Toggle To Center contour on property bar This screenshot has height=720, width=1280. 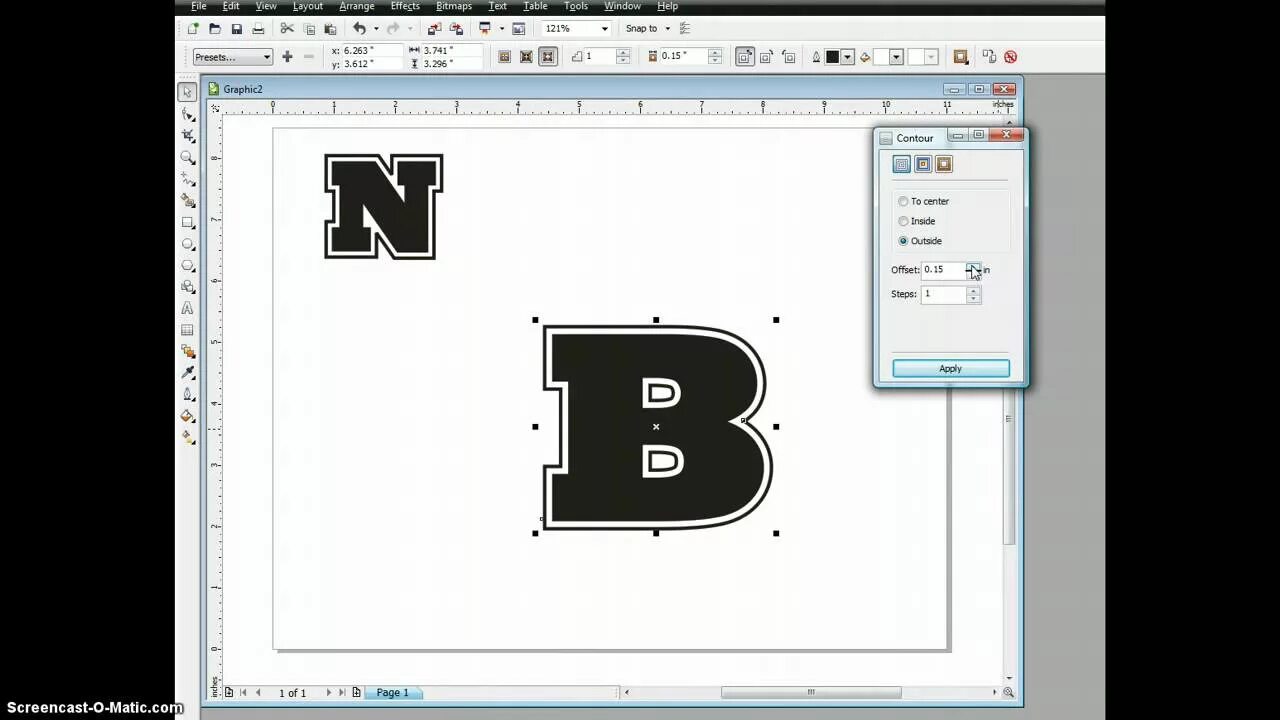coord(504,57)
